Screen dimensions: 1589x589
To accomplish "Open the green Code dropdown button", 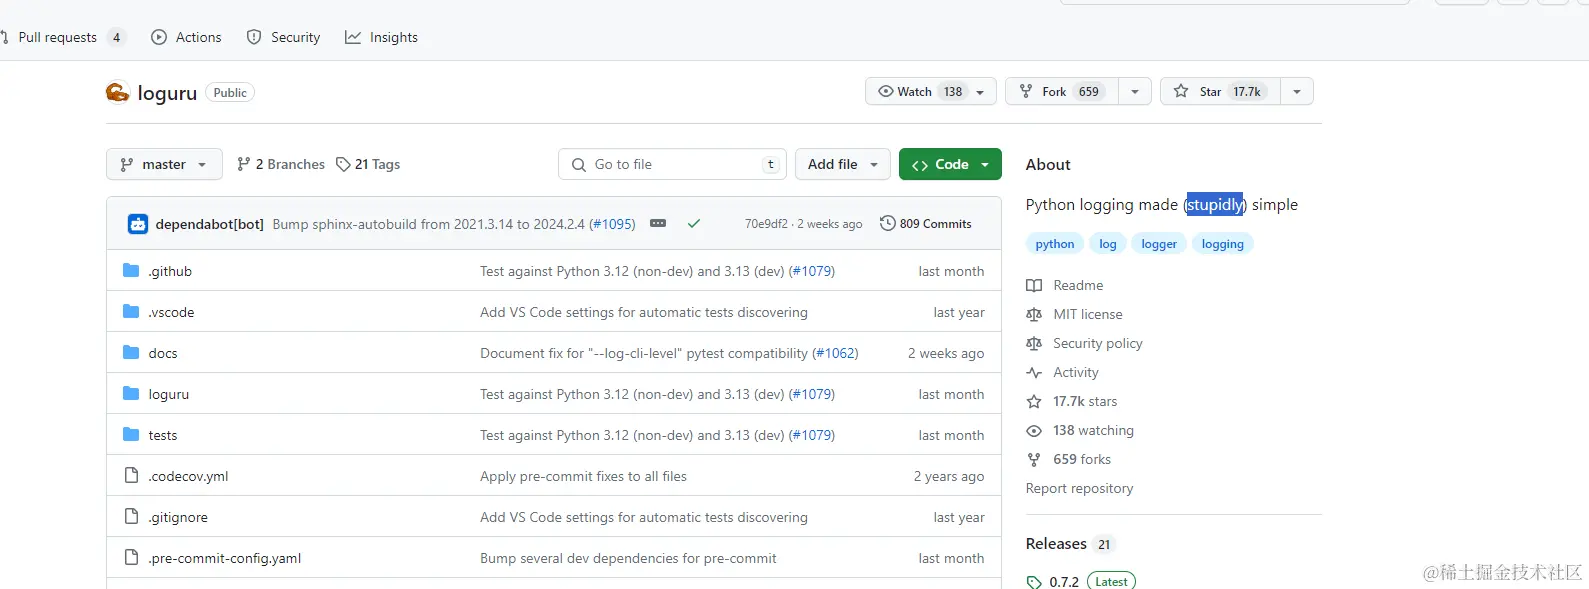I will click(950, 164).
